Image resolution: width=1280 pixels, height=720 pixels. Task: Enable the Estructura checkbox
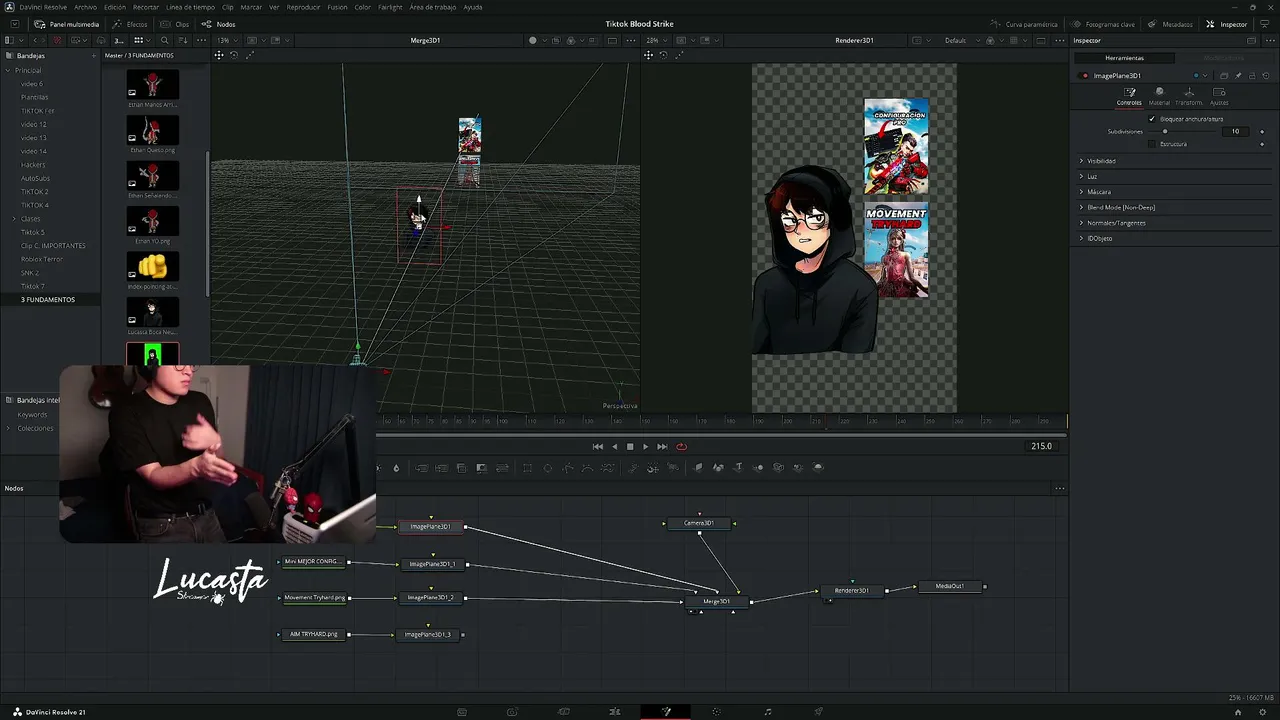click(x=1152, y=144)
